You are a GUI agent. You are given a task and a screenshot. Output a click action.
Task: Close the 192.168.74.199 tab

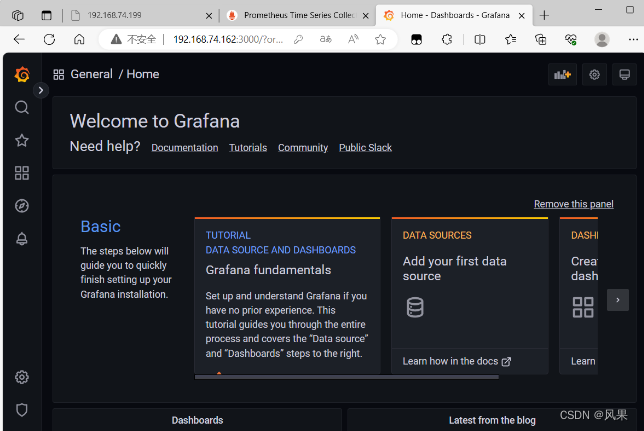click(209, 16)
